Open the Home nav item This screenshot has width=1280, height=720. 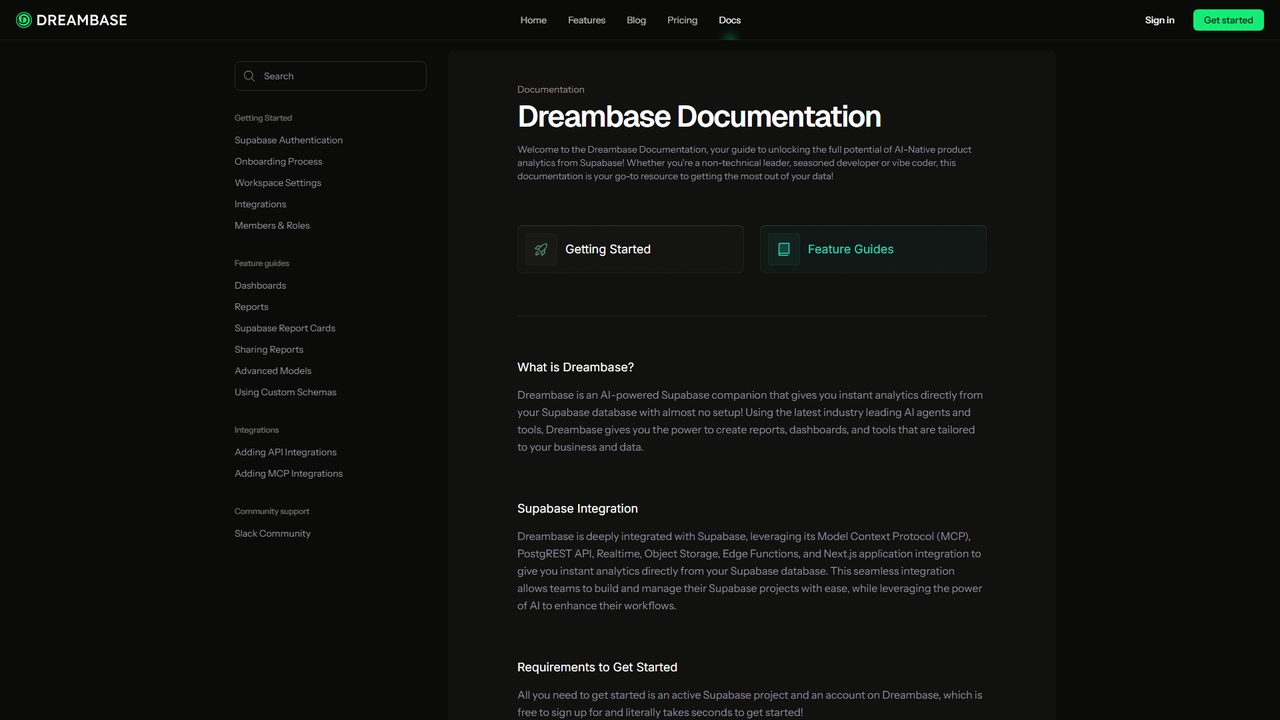(533, 20)
